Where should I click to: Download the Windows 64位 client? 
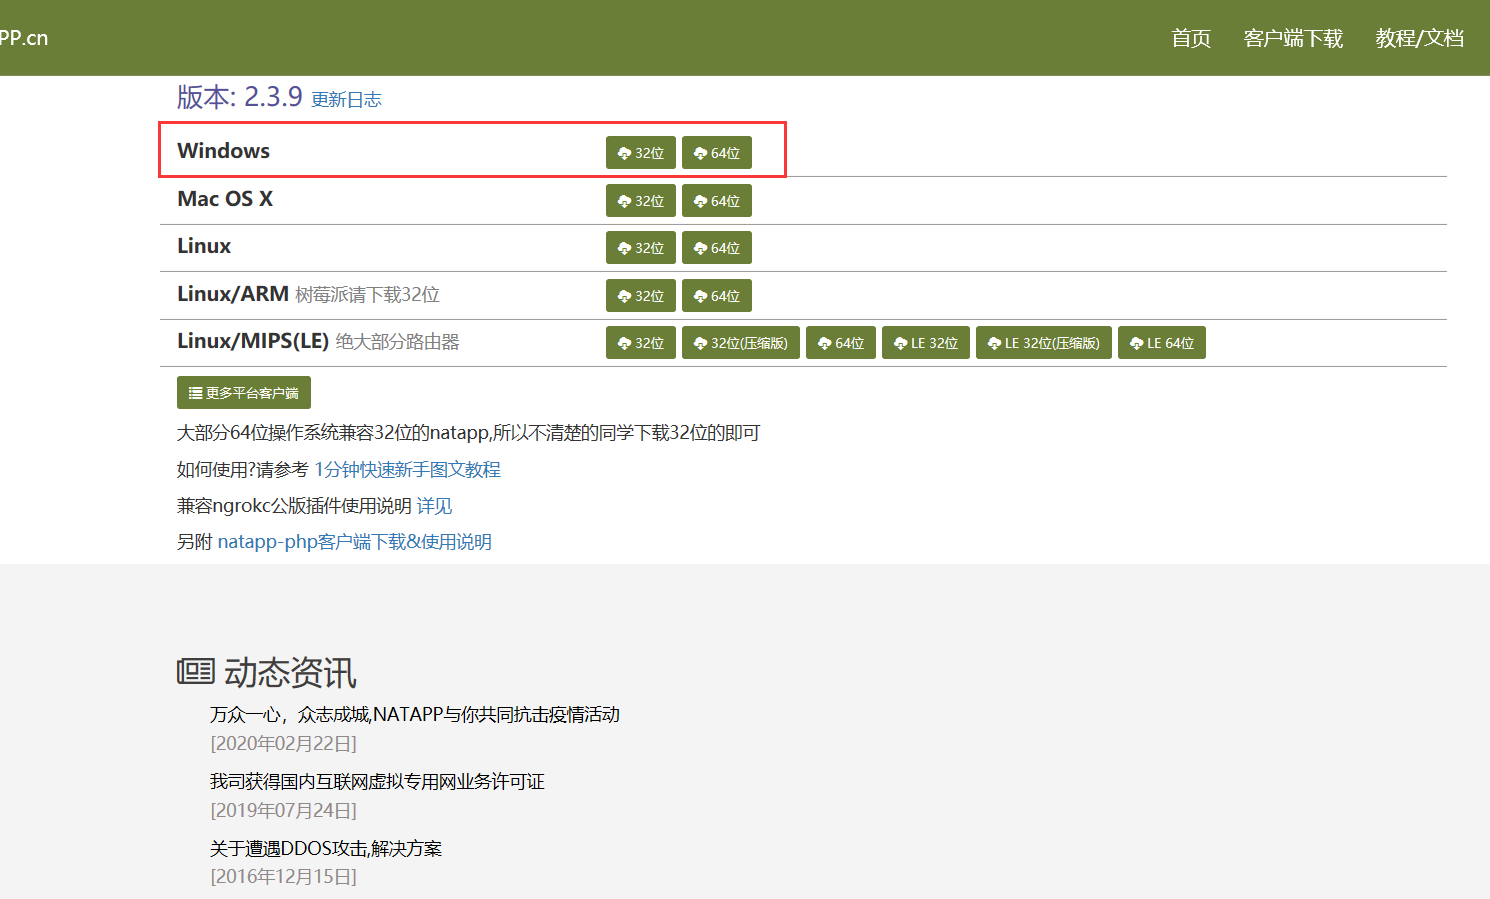(716, 152)
